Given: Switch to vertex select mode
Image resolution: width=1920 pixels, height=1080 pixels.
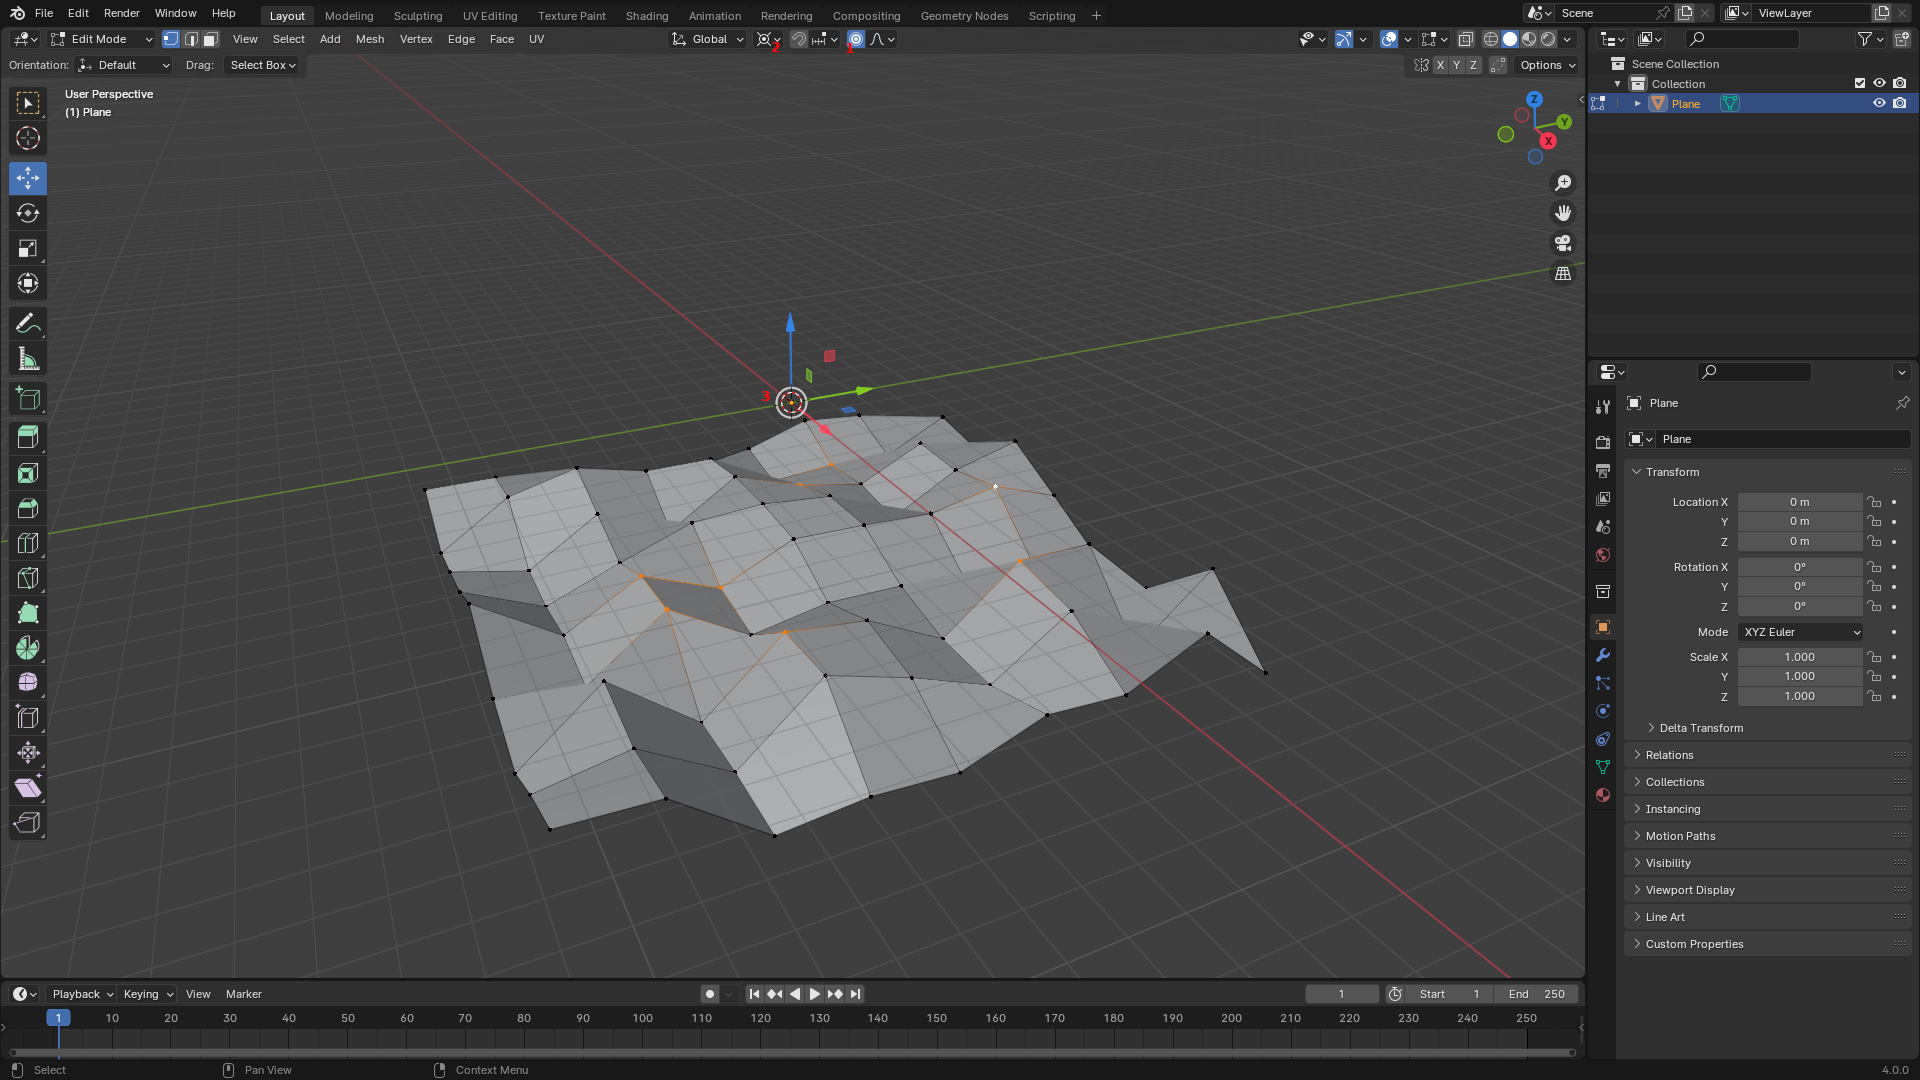Looking at the screenshot, I should click(171, 39).
